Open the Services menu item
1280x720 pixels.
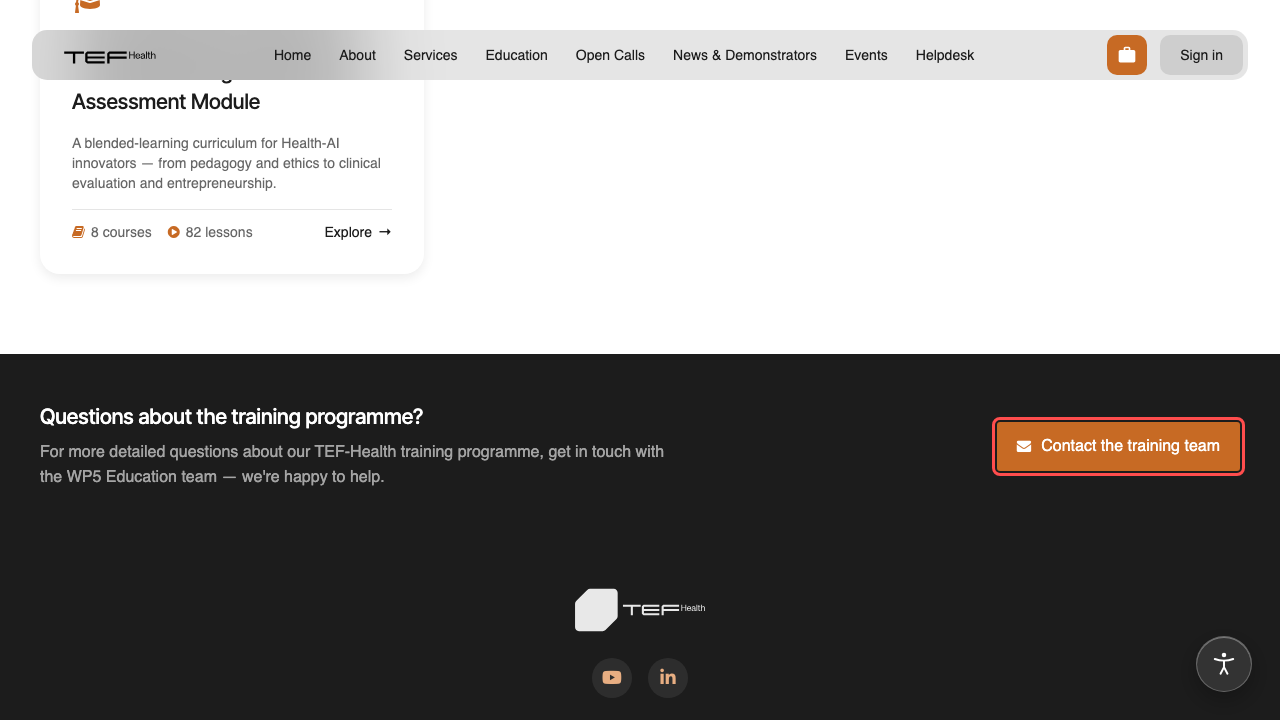coord(430,55)
